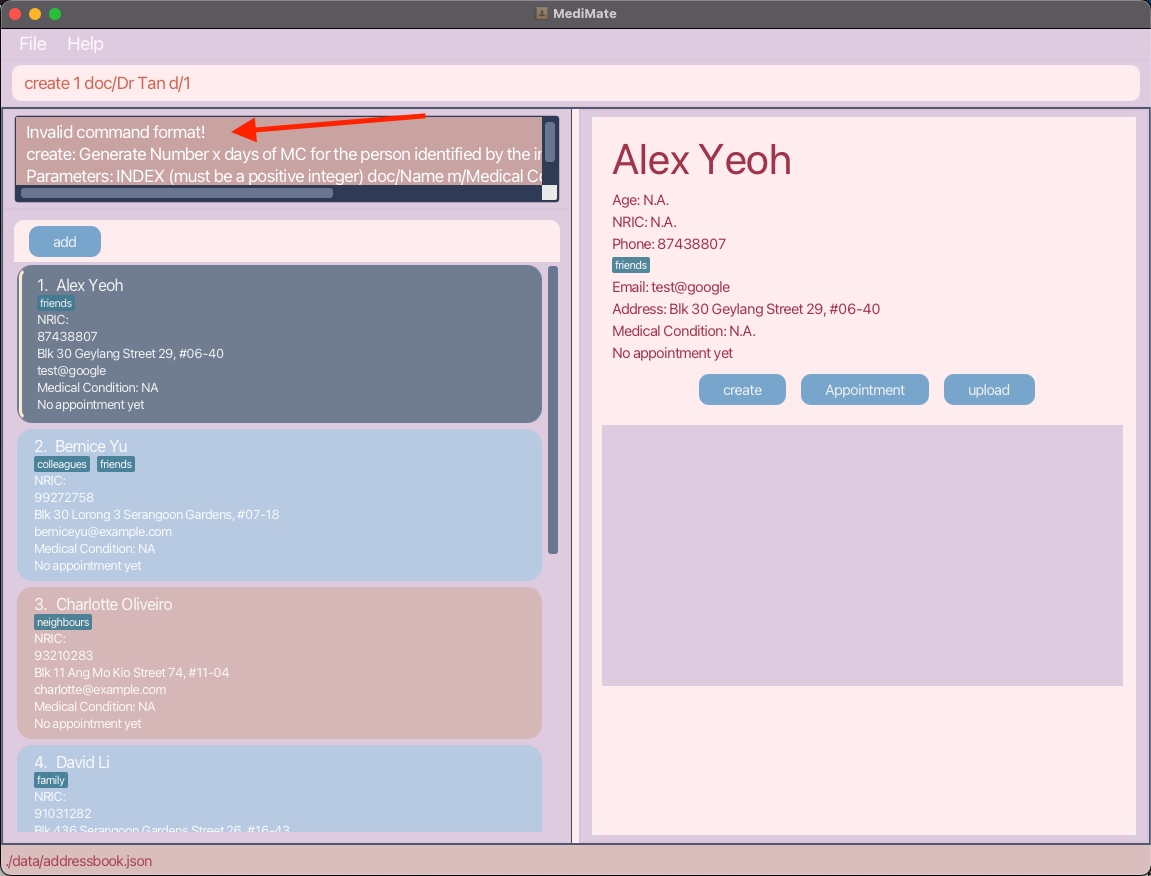Click the MediMate title bar icon
Viewport: 1151px width, 876px height.
pos(542,13)
